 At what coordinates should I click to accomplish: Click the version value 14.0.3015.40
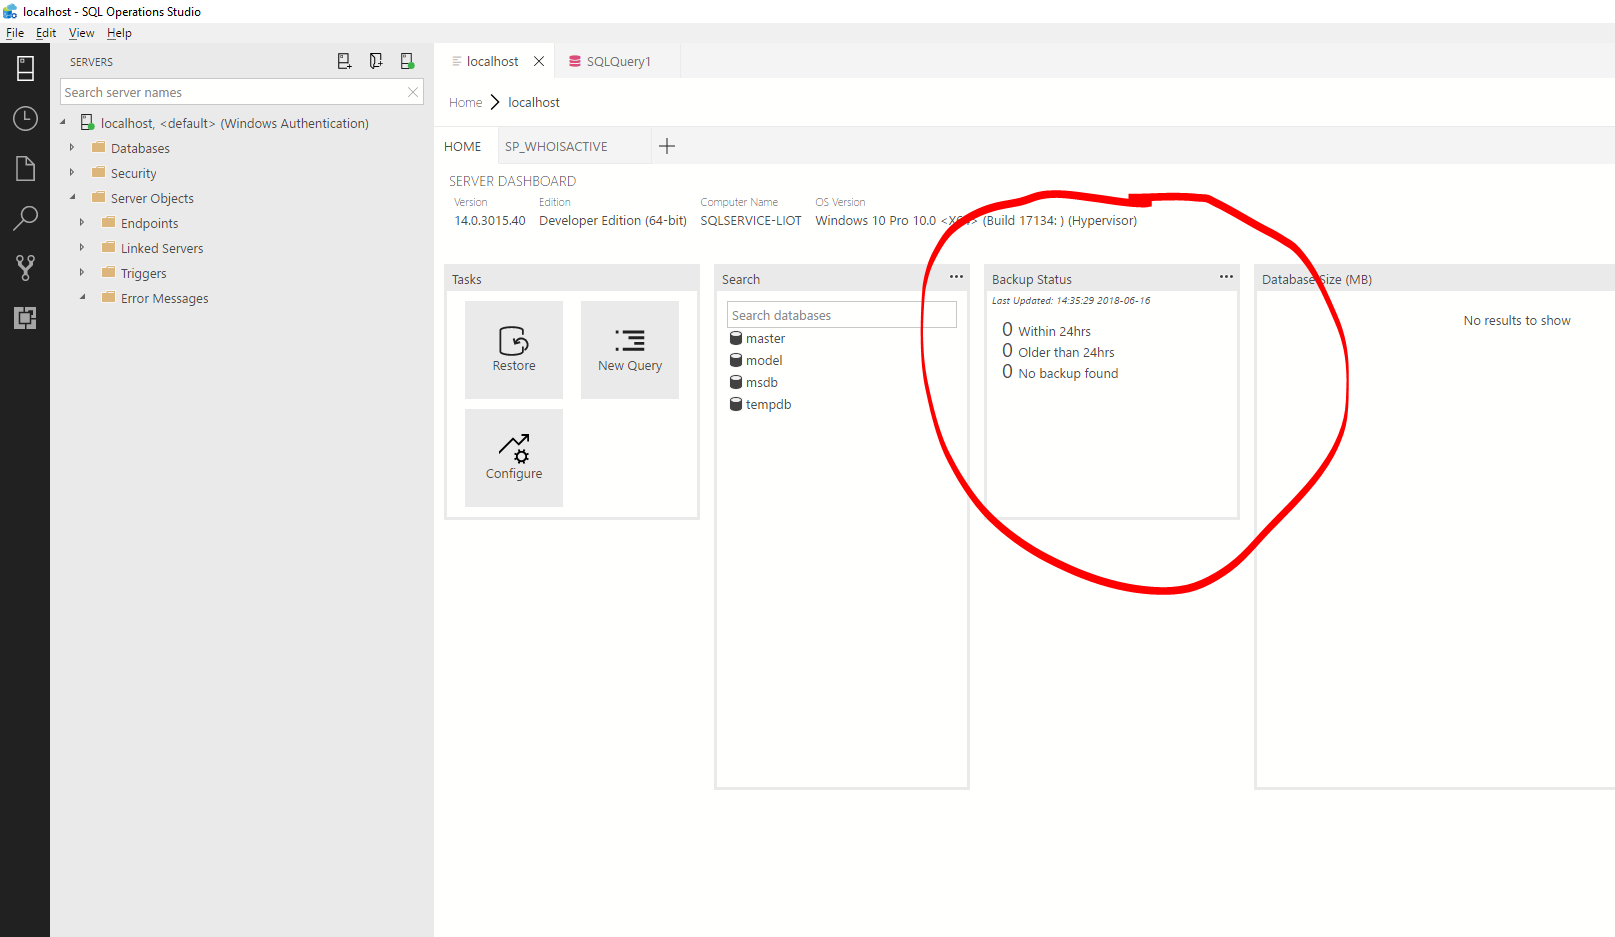click(x=490, y=220)
